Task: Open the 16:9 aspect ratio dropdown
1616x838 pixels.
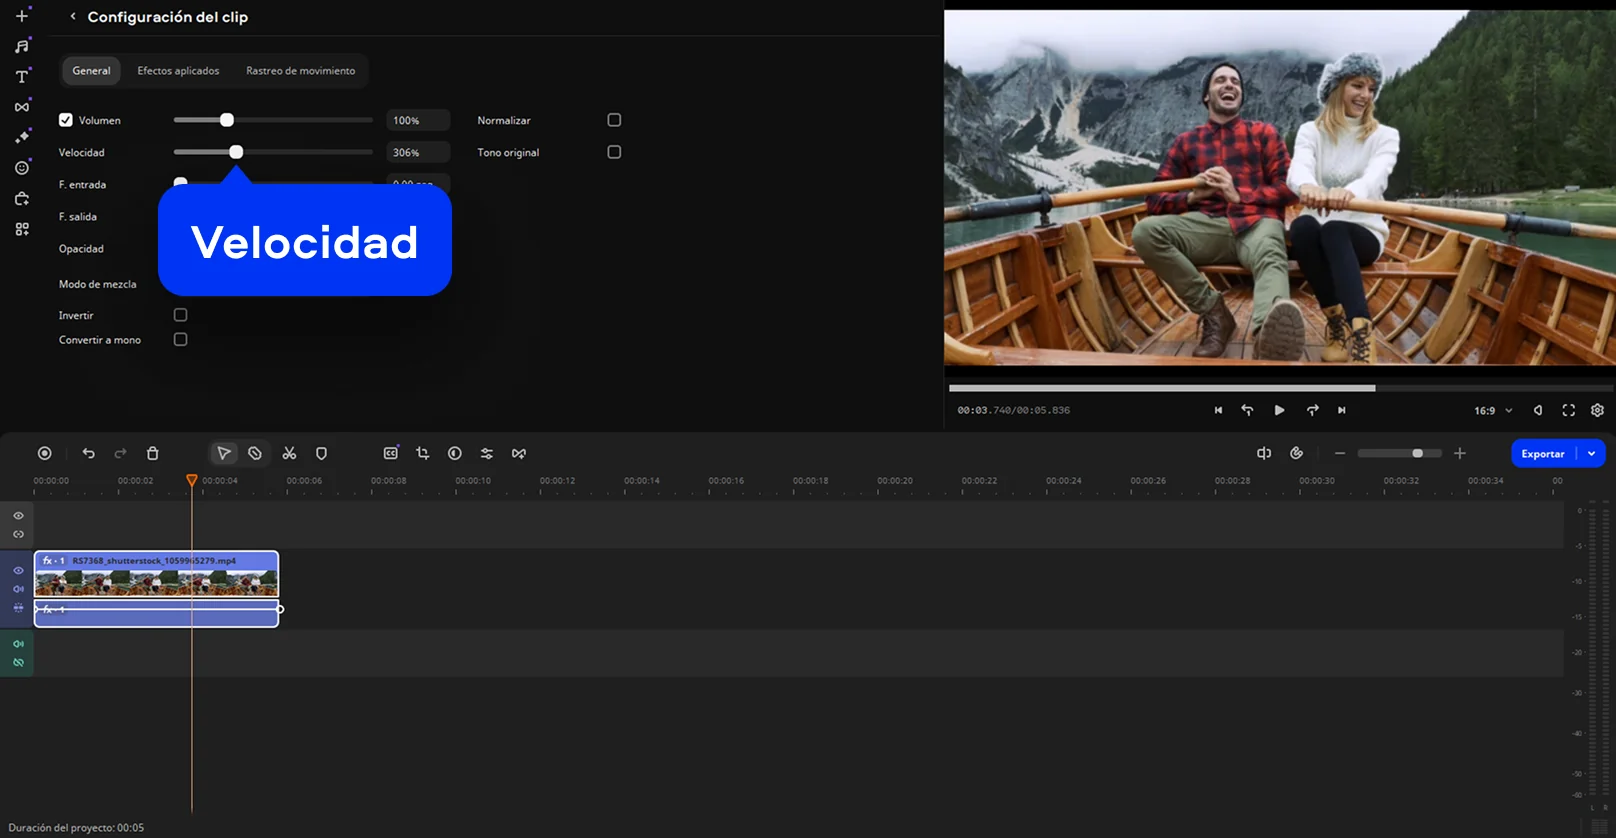Action: (1493, 410)
